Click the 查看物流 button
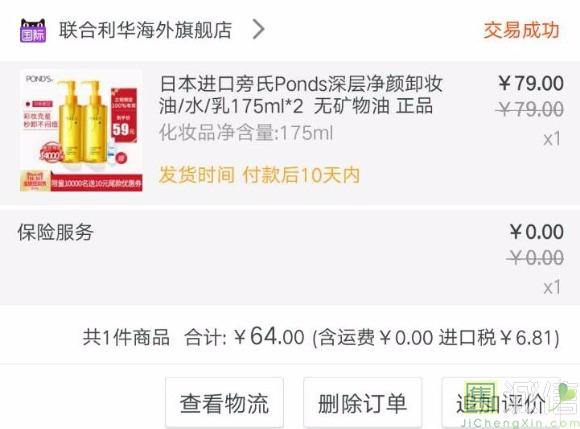 (225, 403)
